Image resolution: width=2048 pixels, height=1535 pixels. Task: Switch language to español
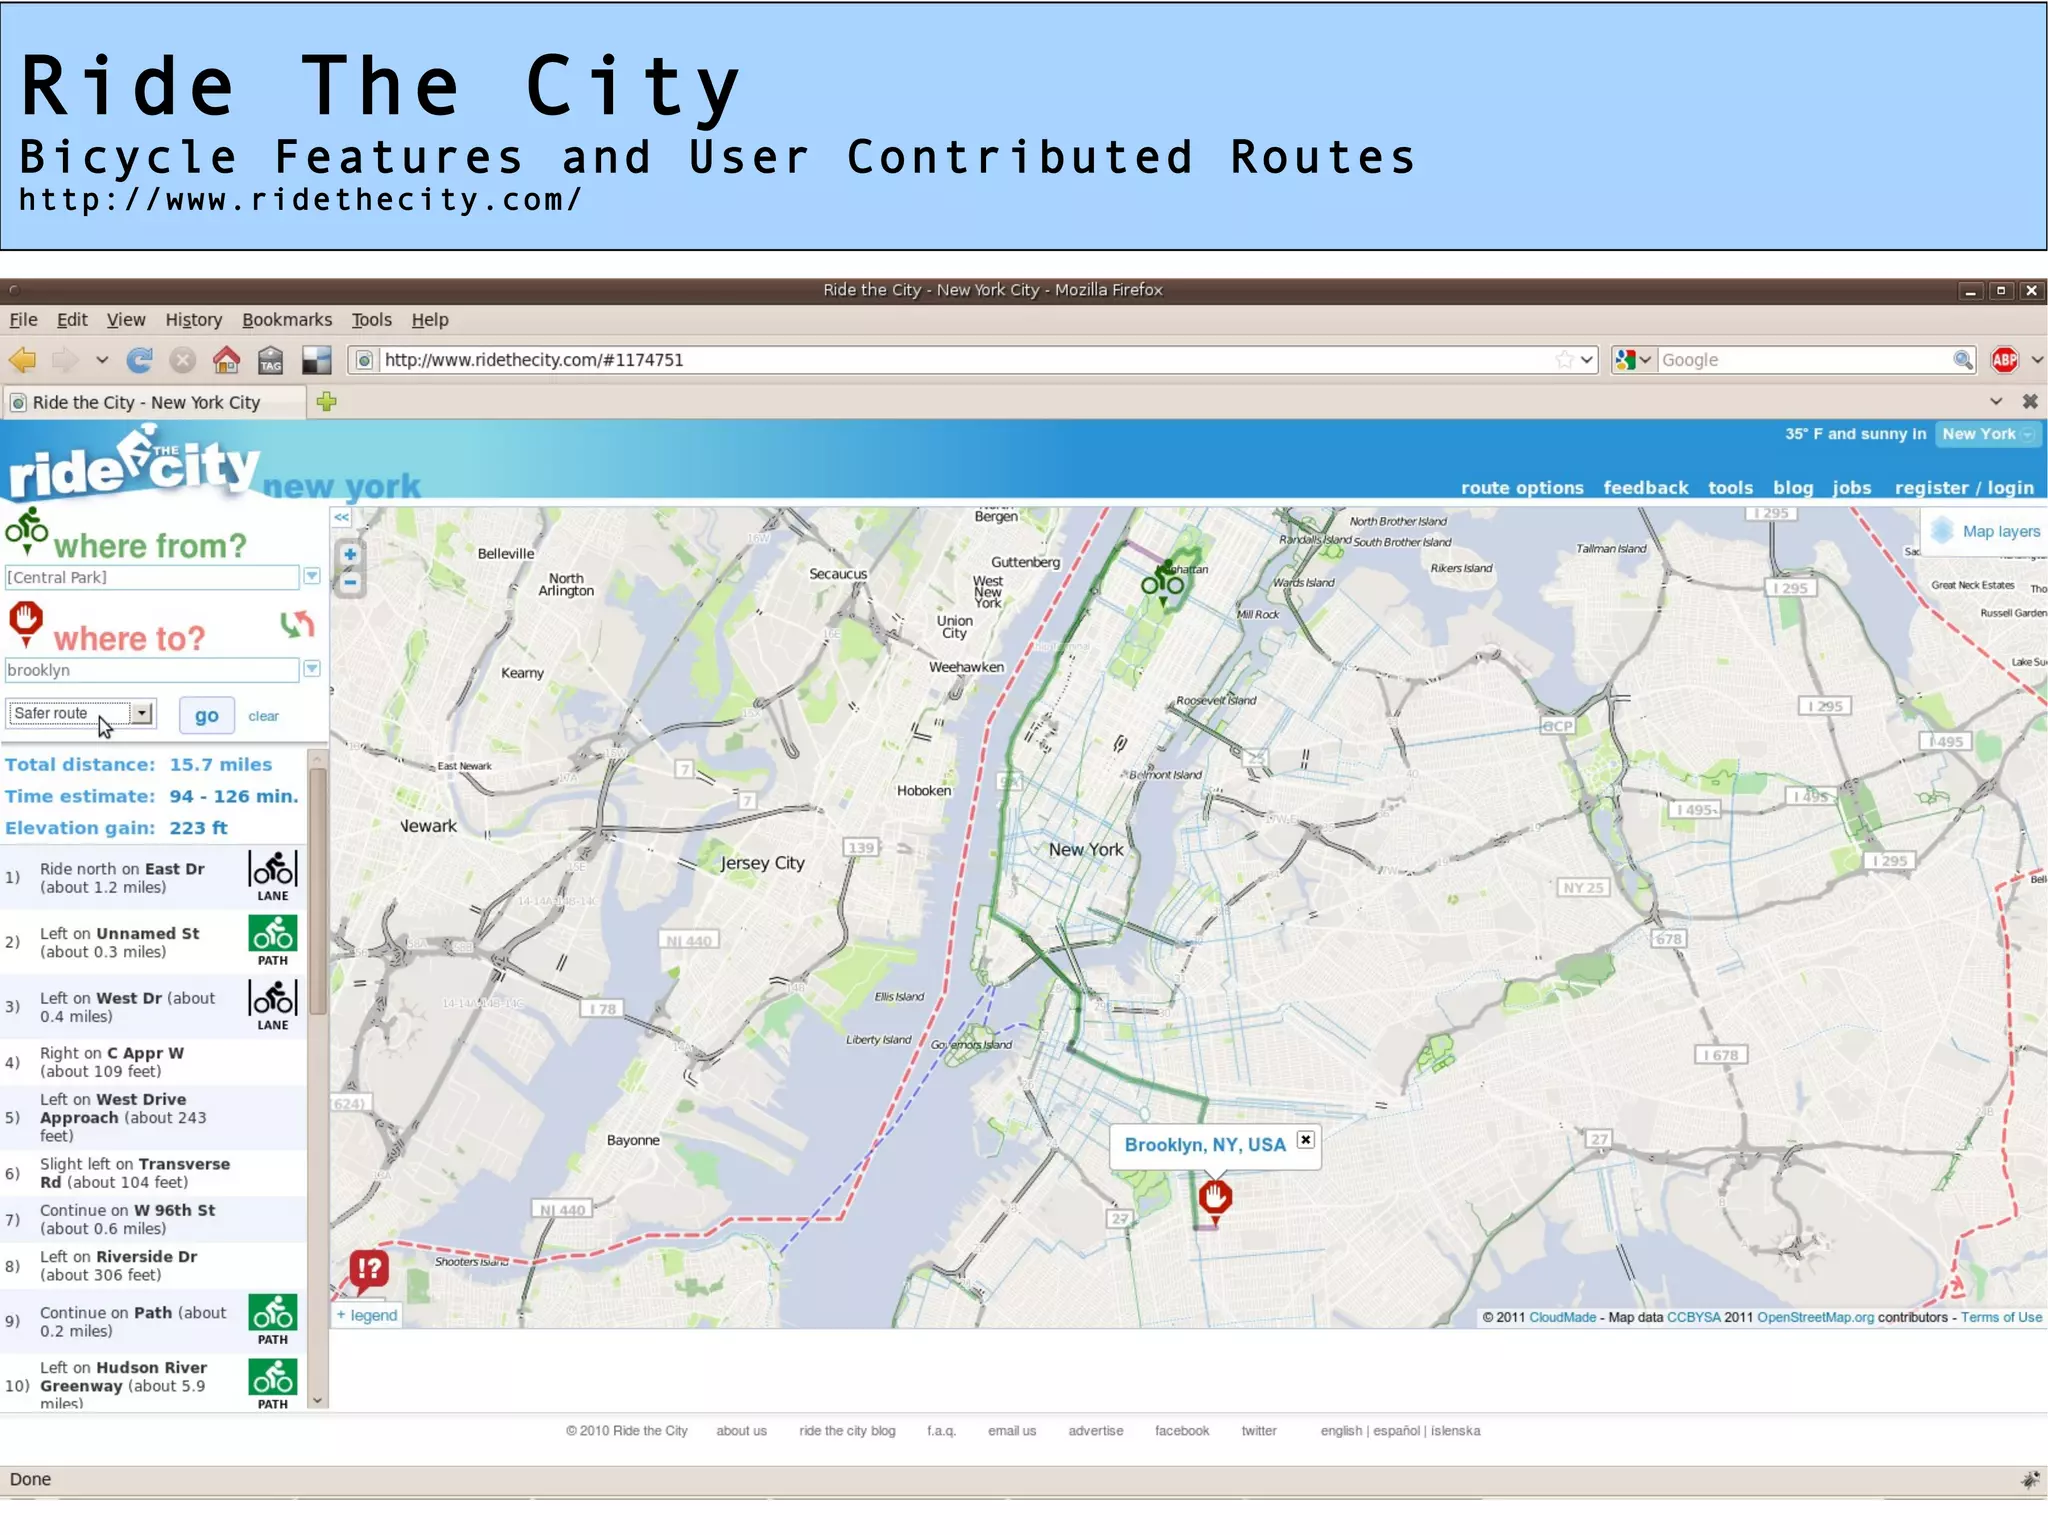(x=1396, y=1431)
